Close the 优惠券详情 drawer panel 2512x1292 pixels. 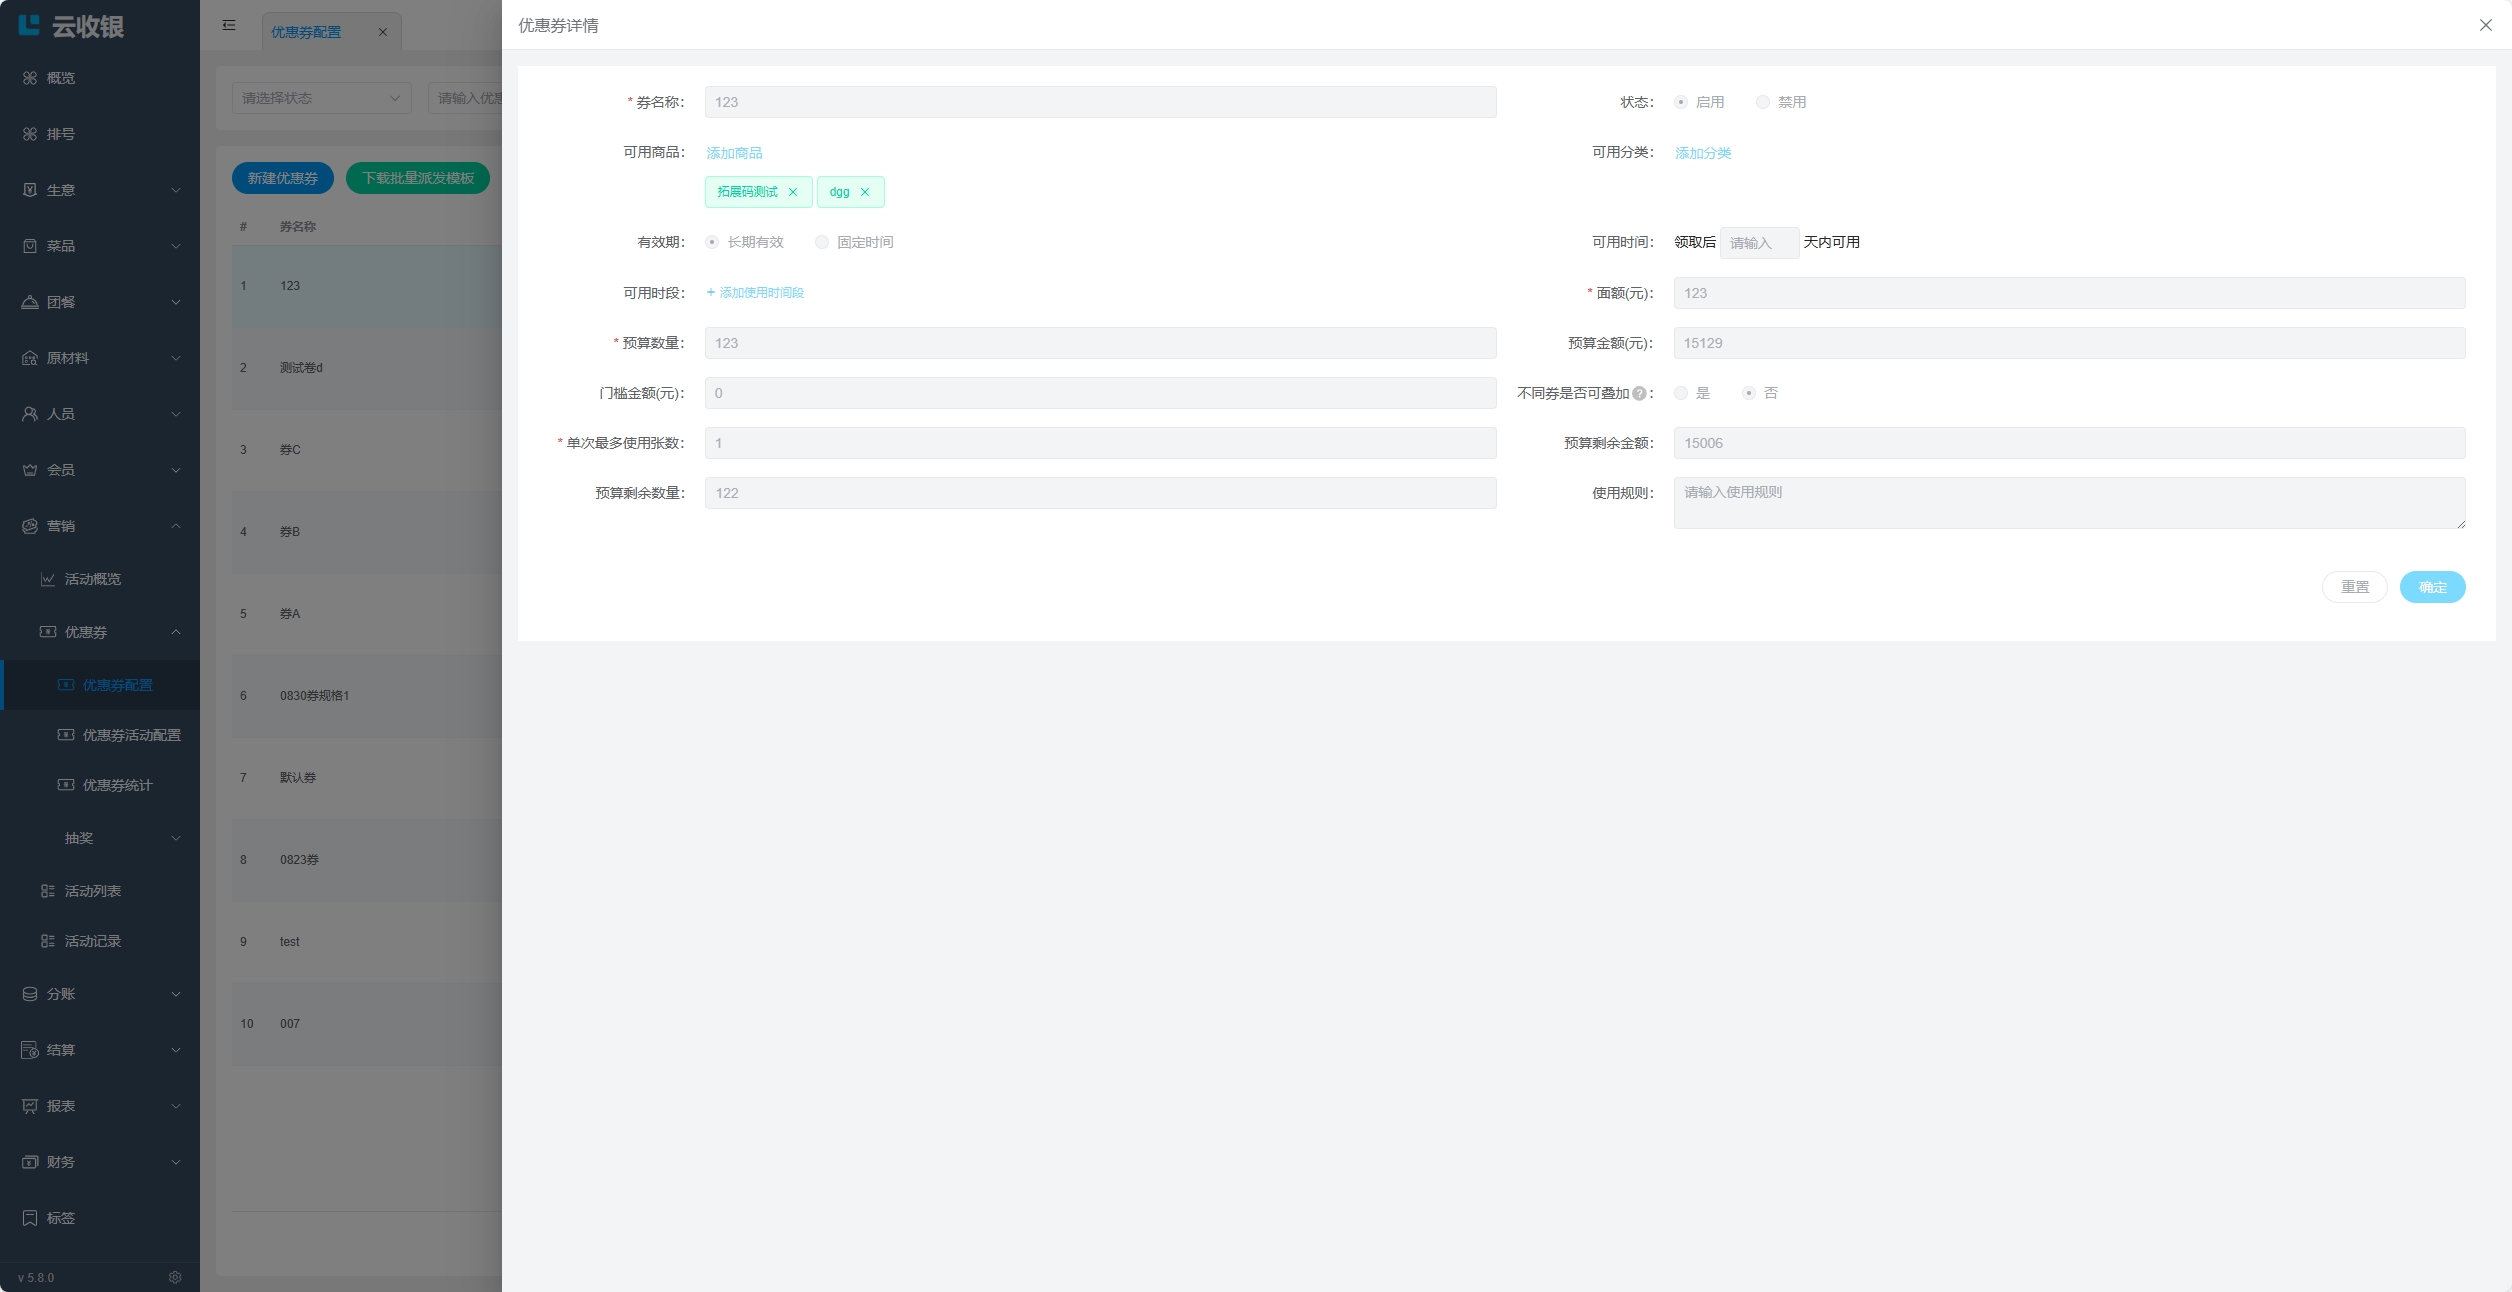tap(2485, 25)
